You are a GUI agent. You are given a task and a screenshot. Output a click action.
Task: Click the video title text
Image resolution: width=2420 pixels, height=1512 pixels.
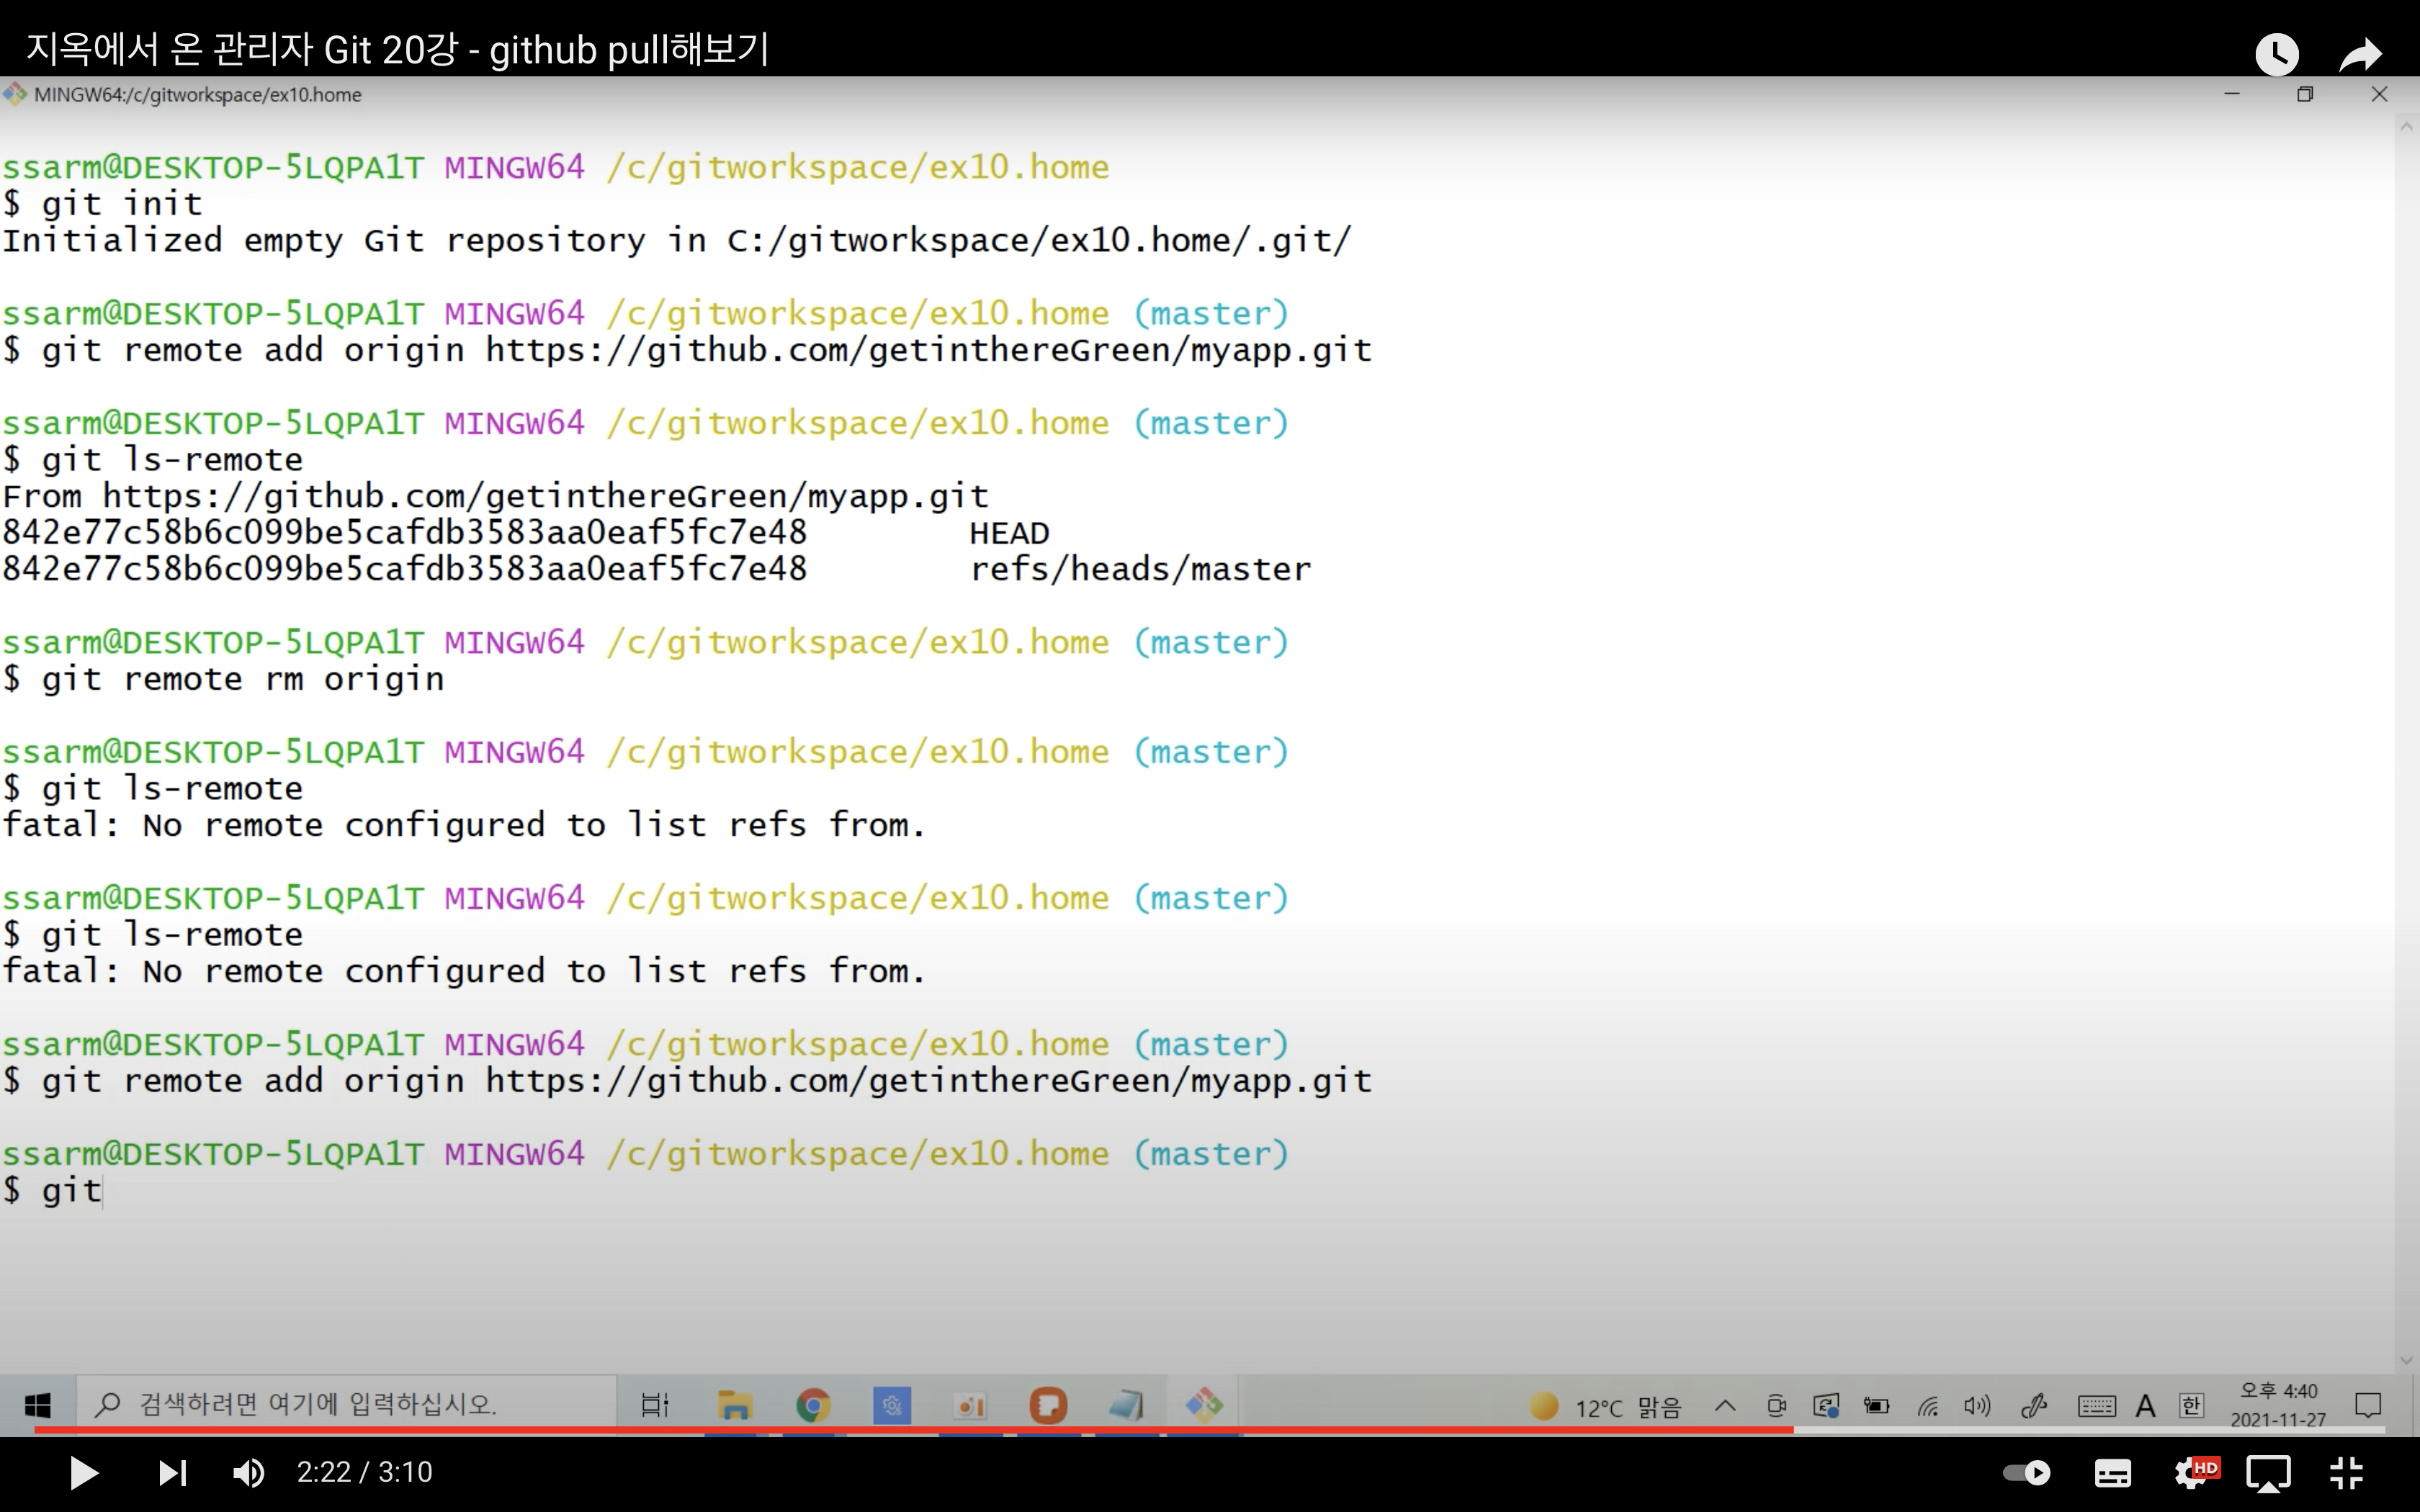pos(397,49)
